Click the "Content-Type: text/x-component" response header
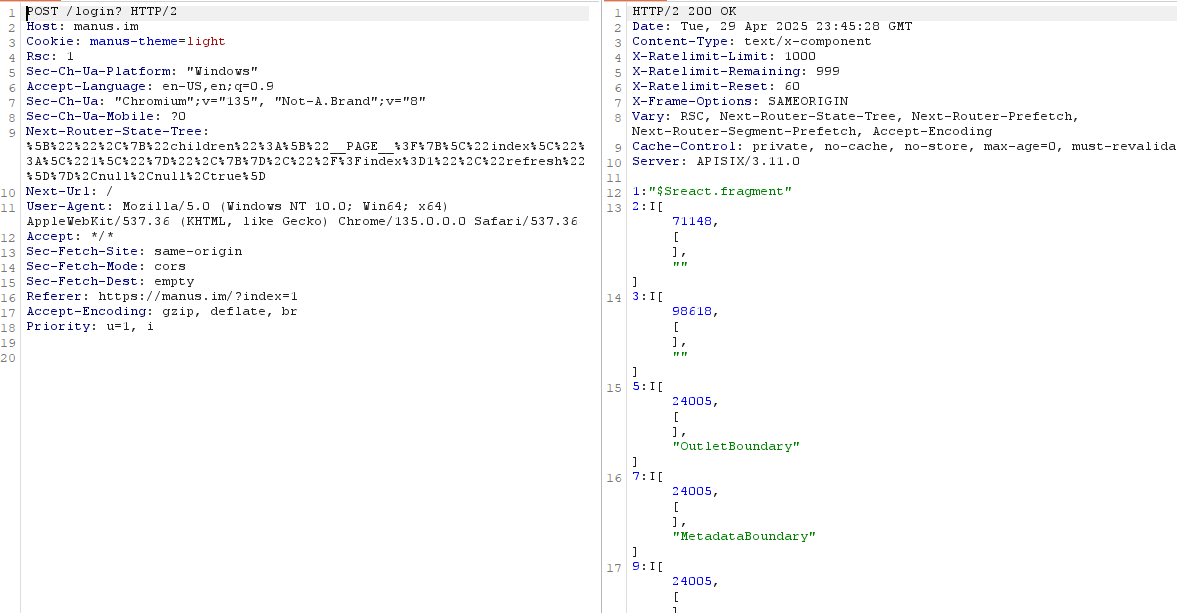The height and width of the screenshot is (613, 1177). coord(751,41)
